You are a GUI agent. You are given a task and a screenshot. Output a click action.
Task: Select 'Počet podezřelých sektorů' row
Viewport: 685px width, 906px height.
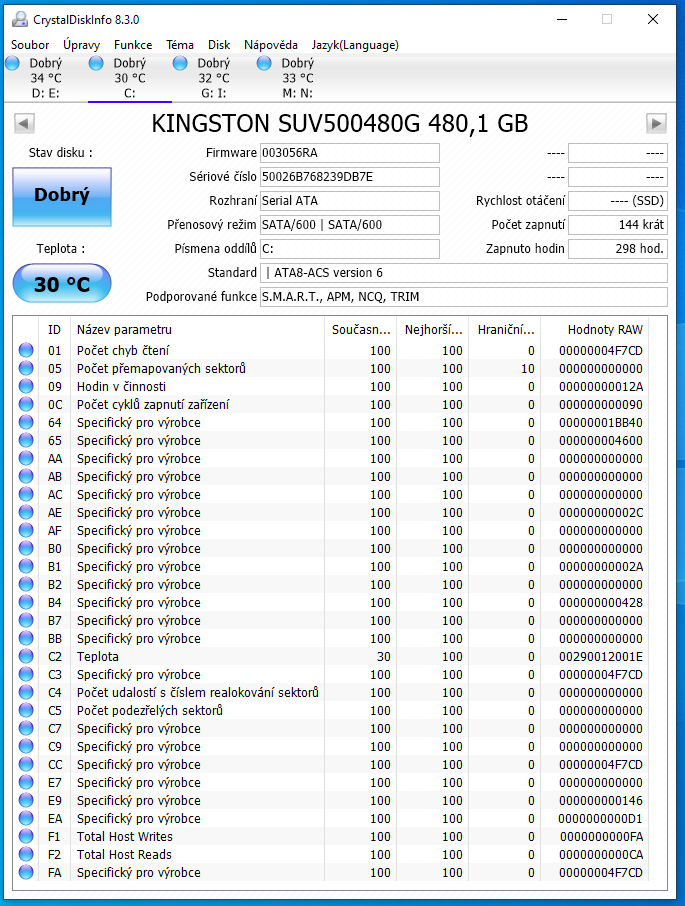pos(333,710)
